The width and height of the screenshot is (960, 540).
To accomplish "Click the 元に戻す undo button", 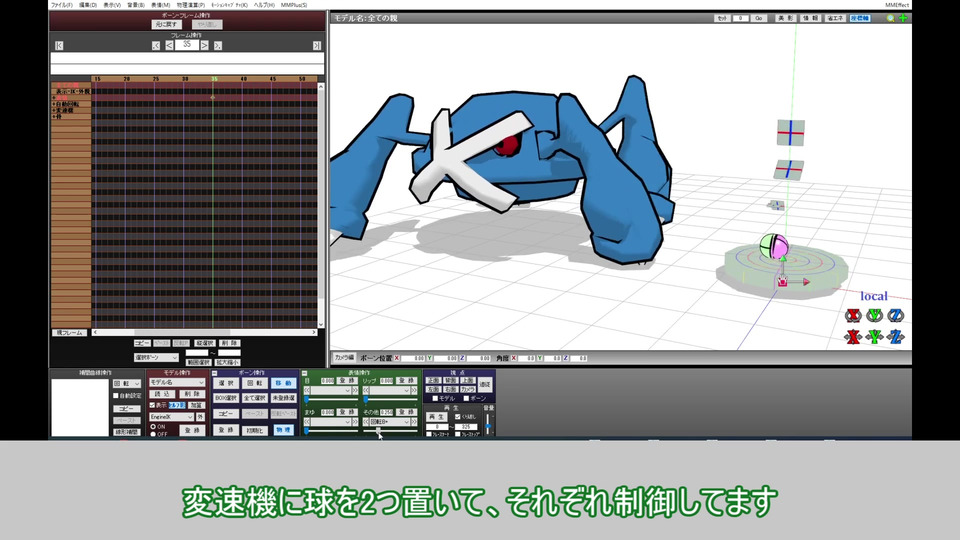I will 167,24.
